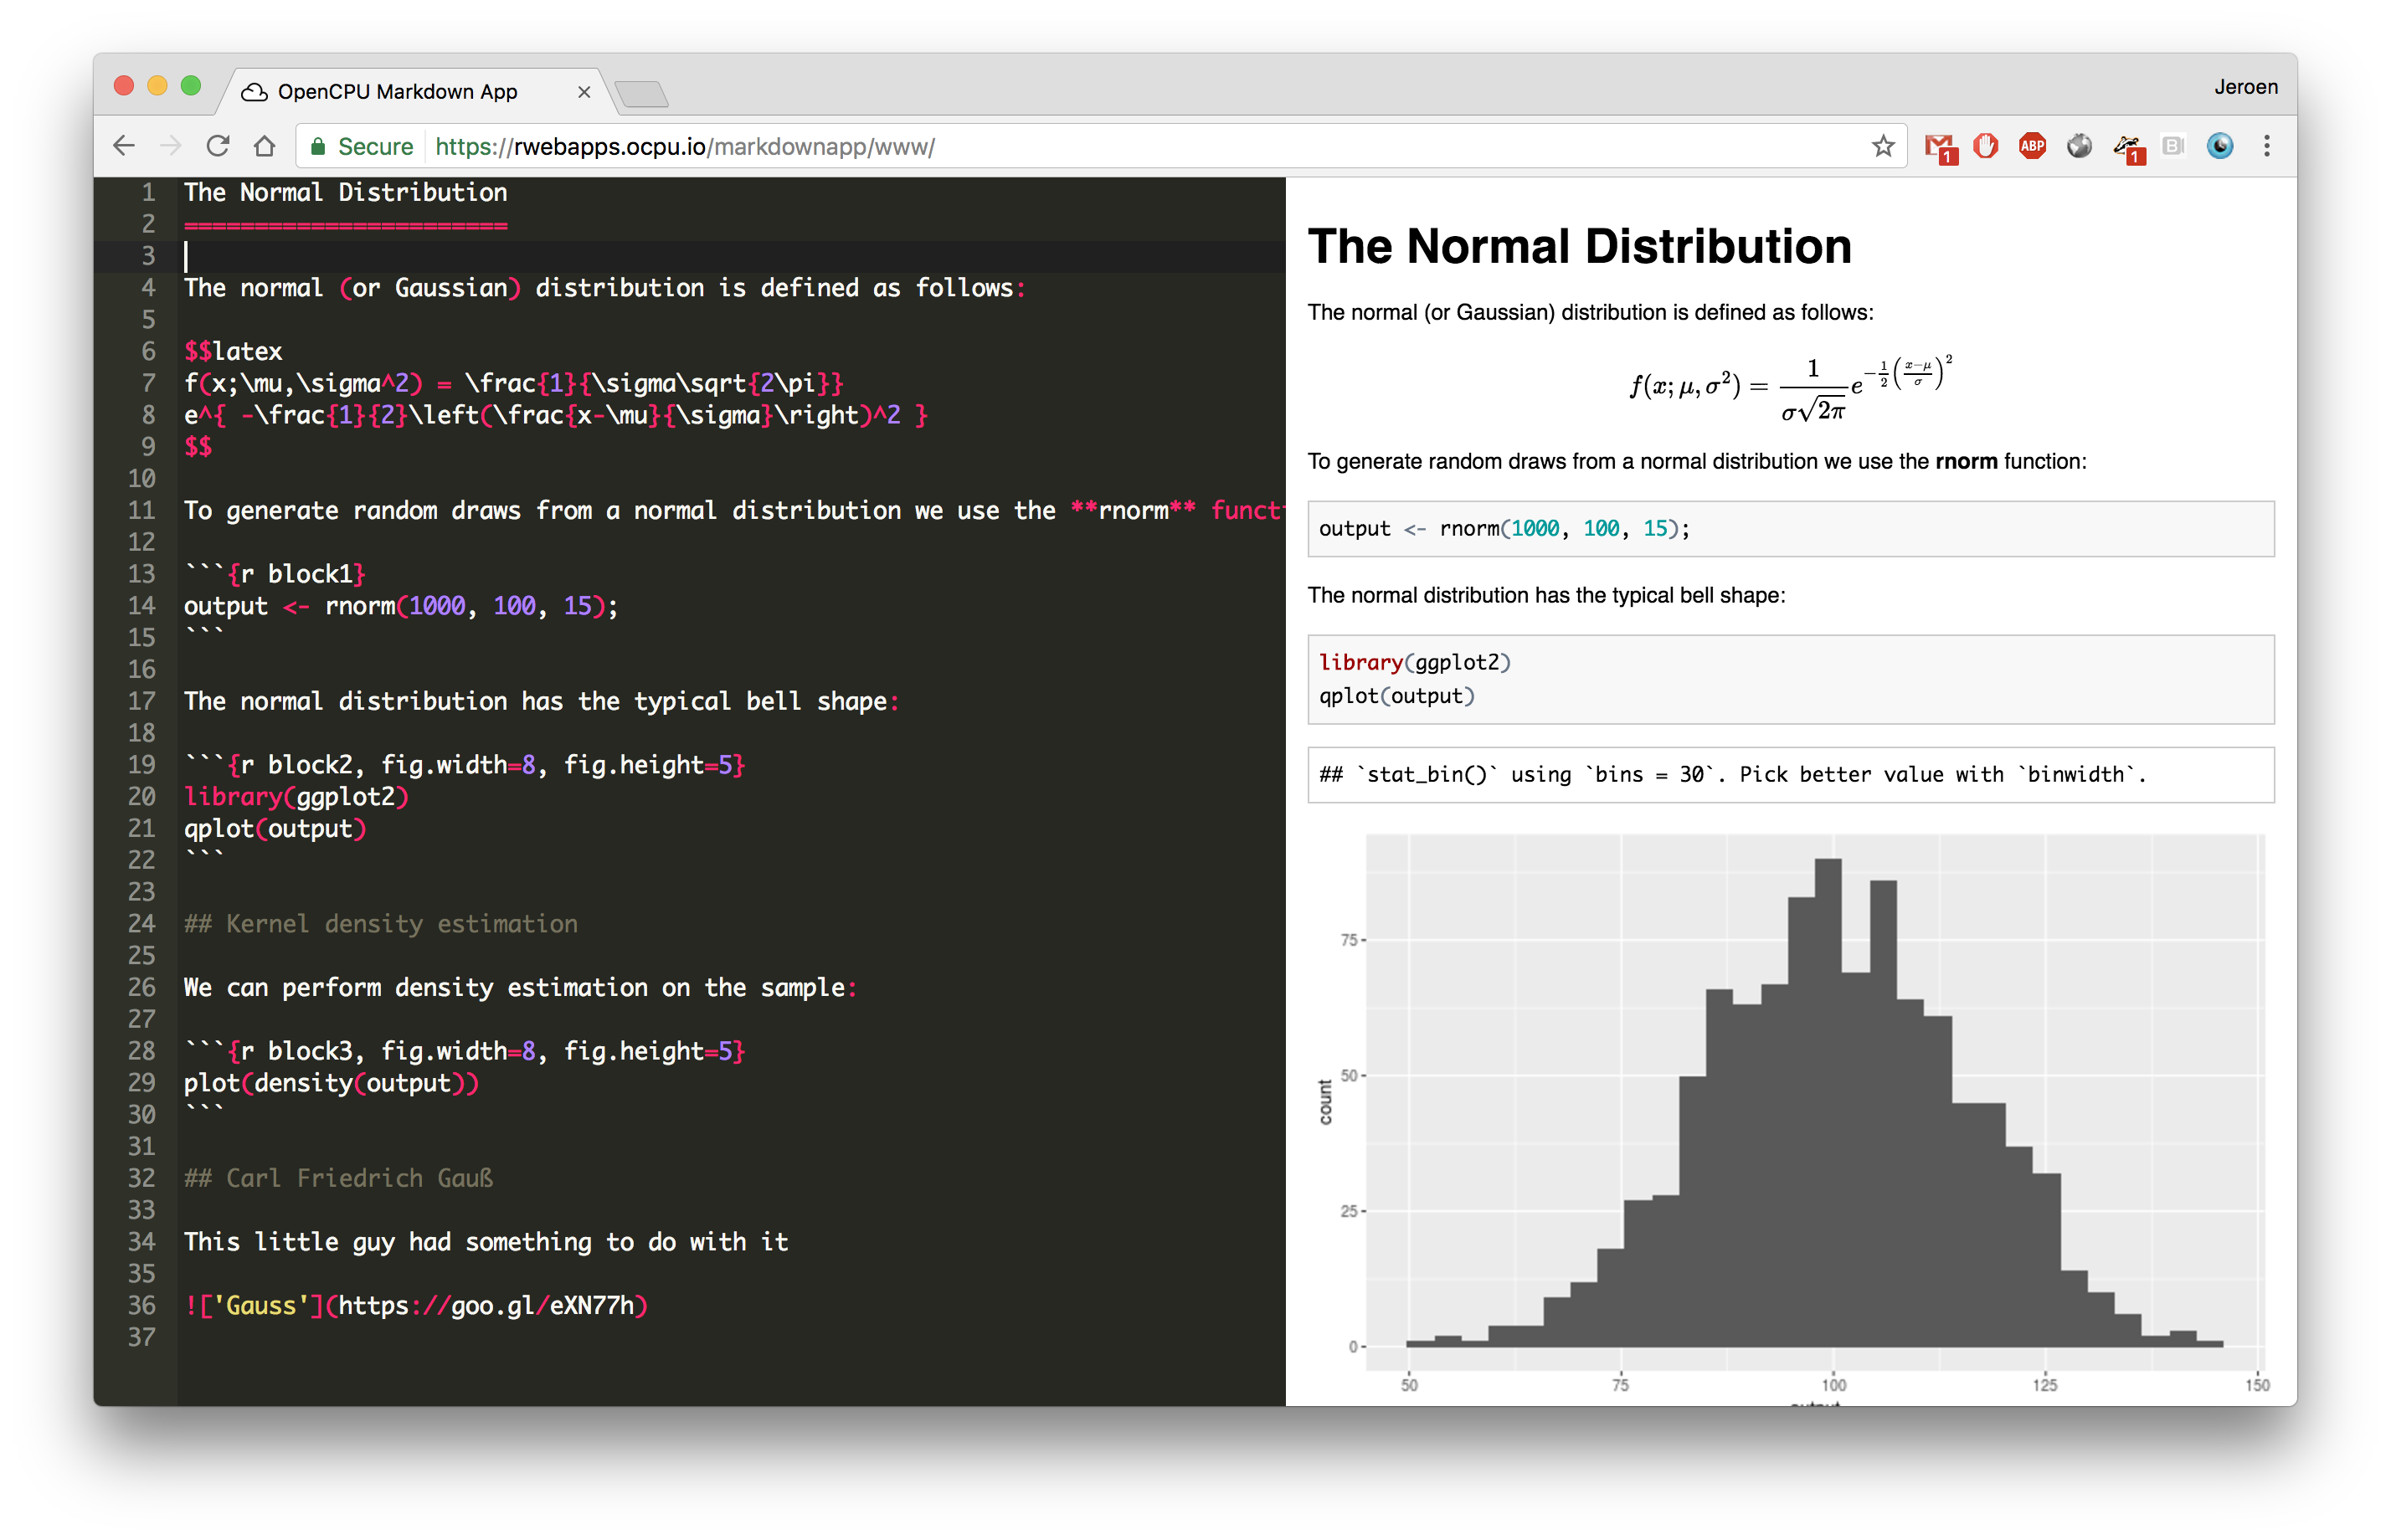Click the rendered rnorm code block output
Screen dimensions: 2391x1540
1790,529
